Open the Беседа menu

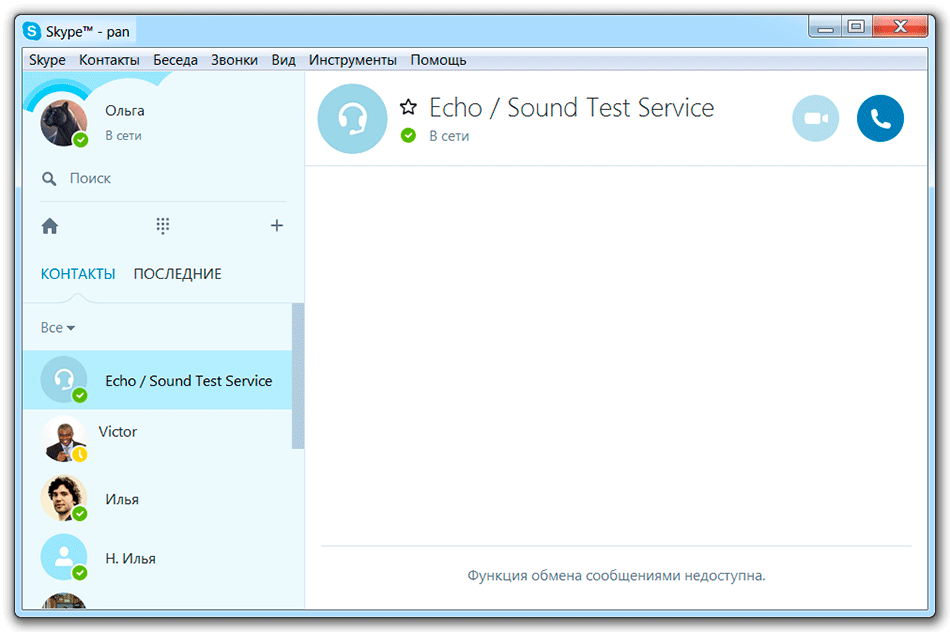pos(175,60)
